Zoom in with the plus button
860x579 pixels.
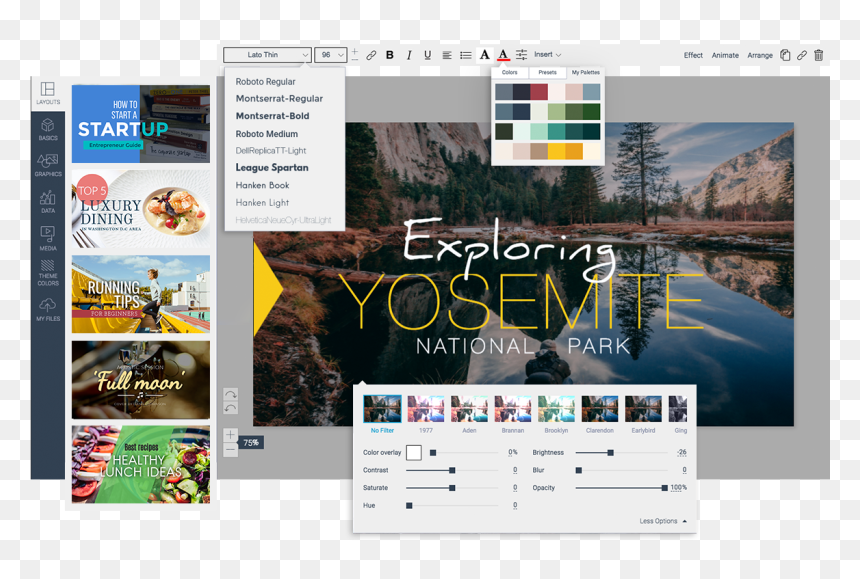(x=230, y=435)
